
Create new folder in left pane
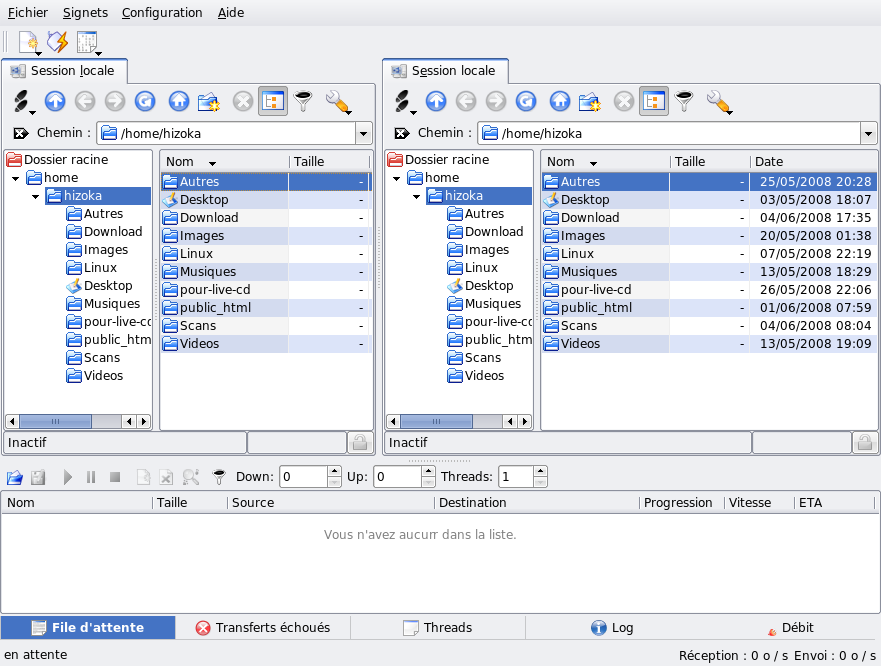pyautogui.click(x=209, y=101)
